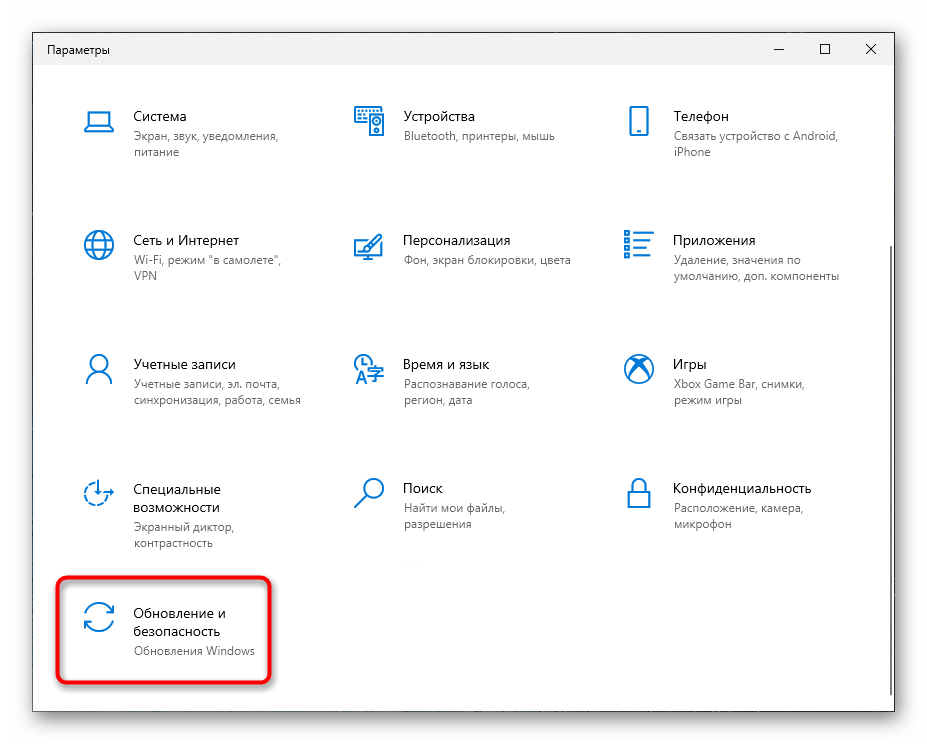Click text "Распознавание голоса, регион, дата"
This screenshot has height=744, width=927.
click(466, 392)
